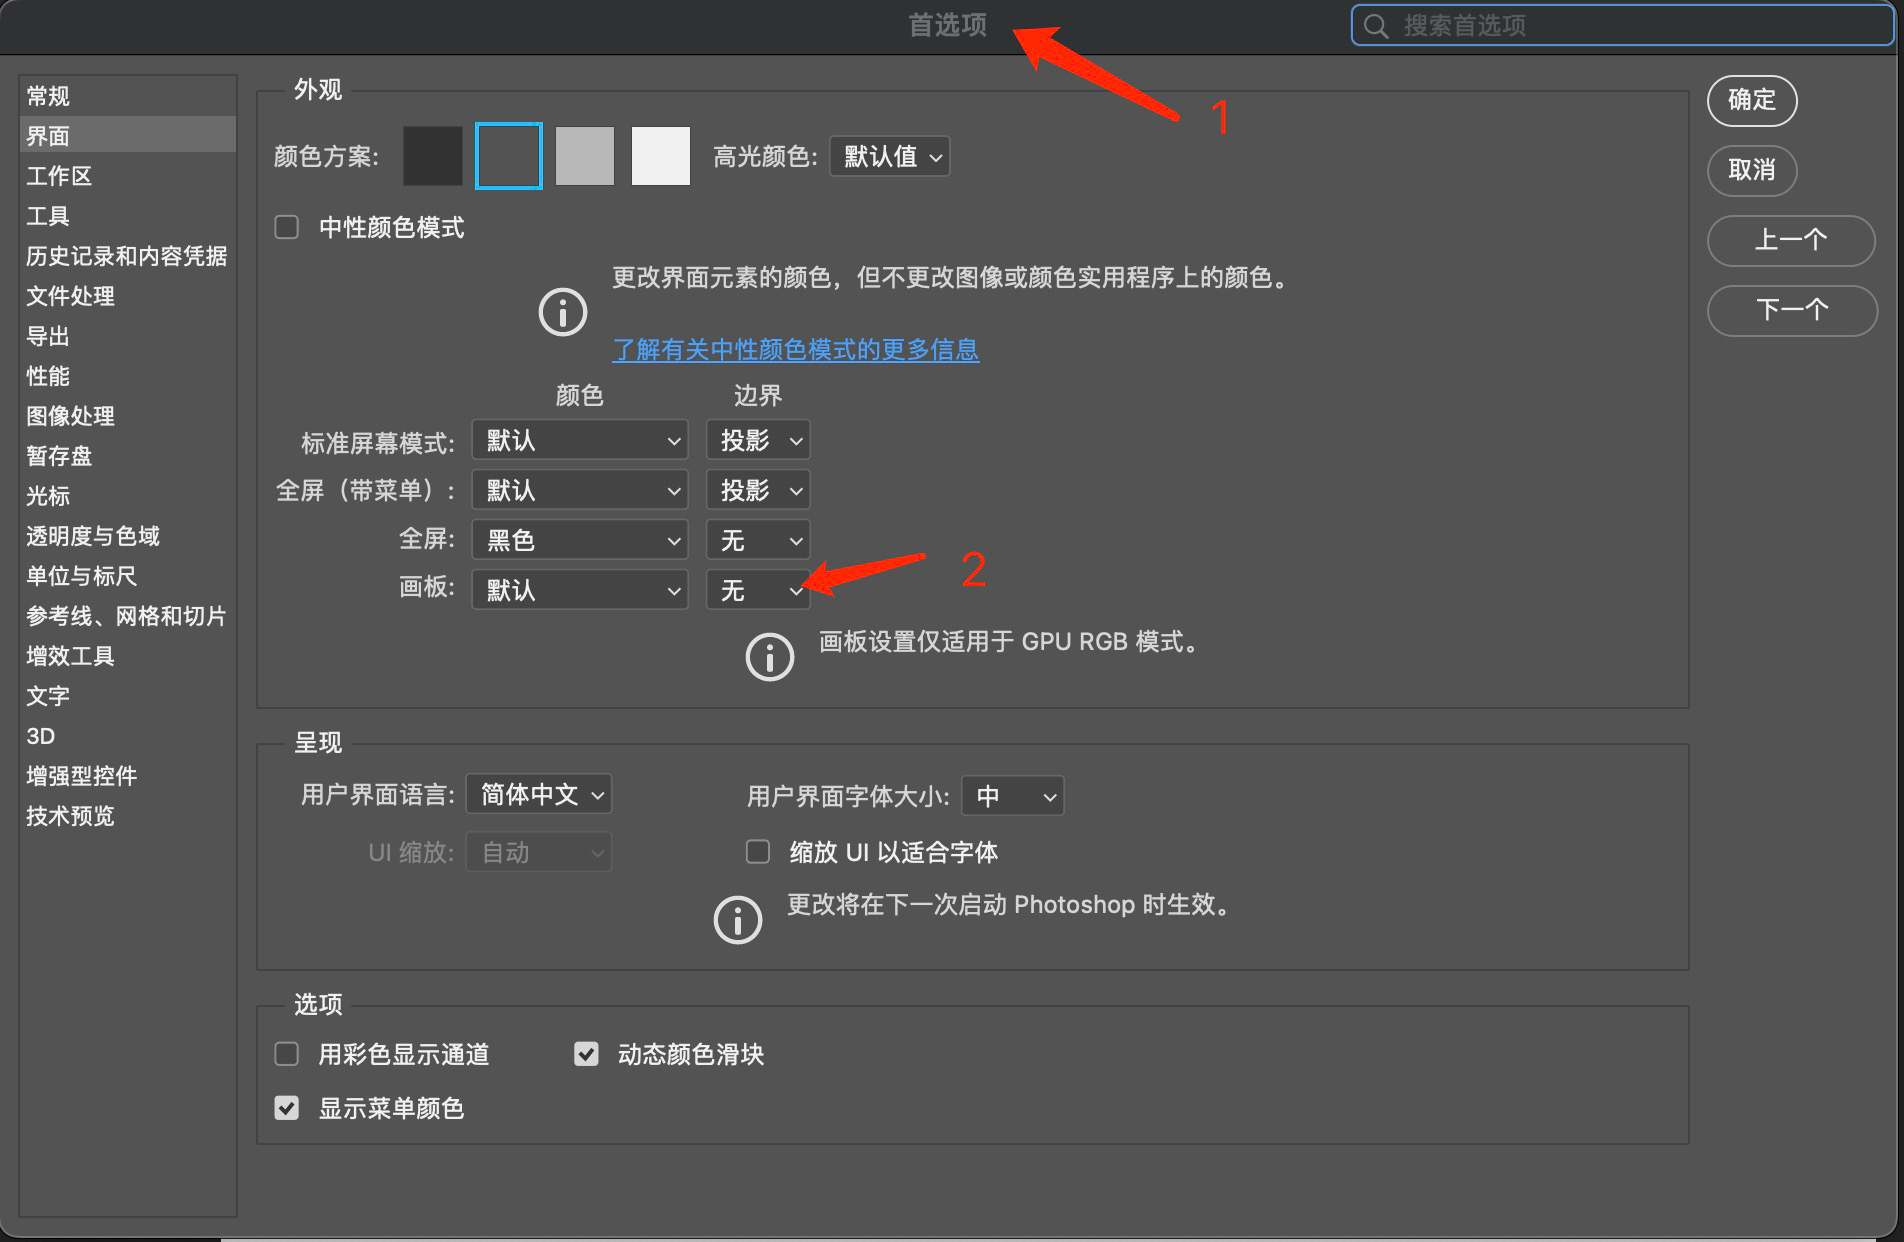1904x1242 pixels.
Task: Click the search magnifier icon
Action: [x=1377, y=26]
